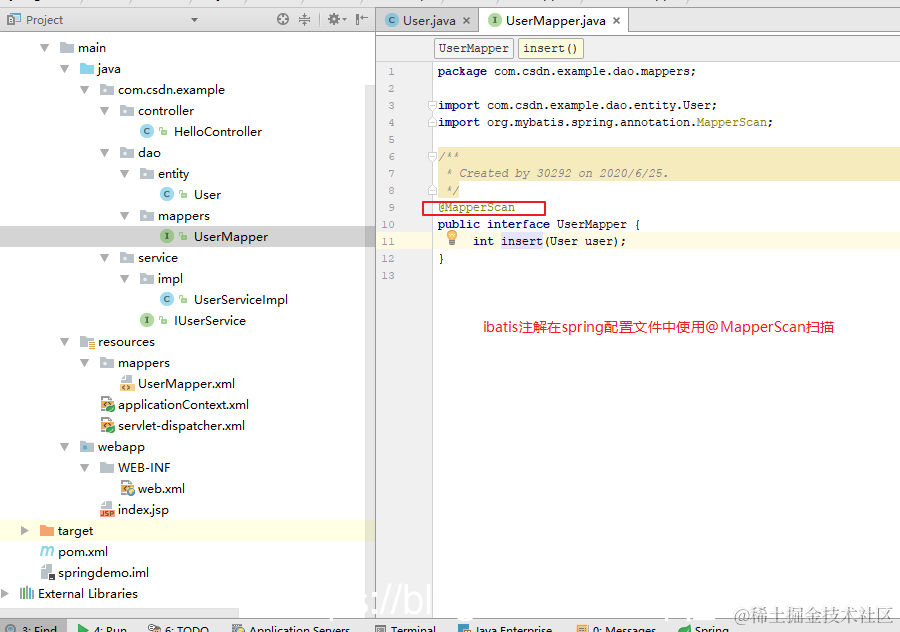The height and width of the screenshot is (632, 900).
Task: Click the scroll-from-source target icon
Action: click(x=283, y=20)
